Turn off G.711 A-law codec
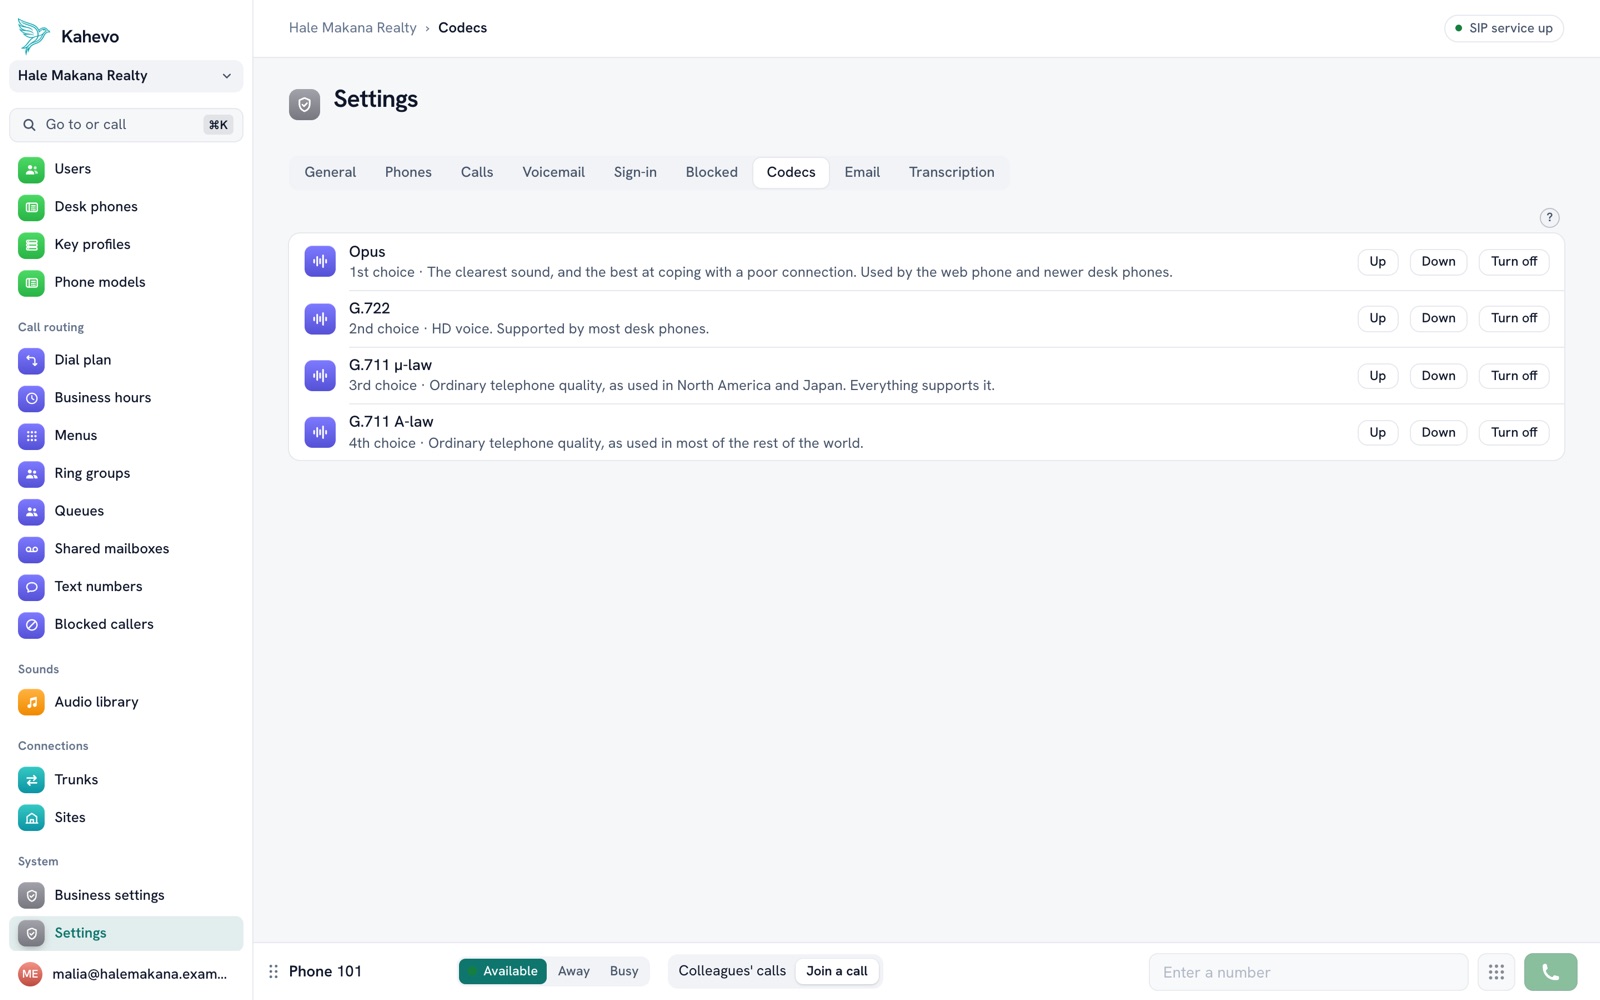1600x1000 pixels. 1513,432
